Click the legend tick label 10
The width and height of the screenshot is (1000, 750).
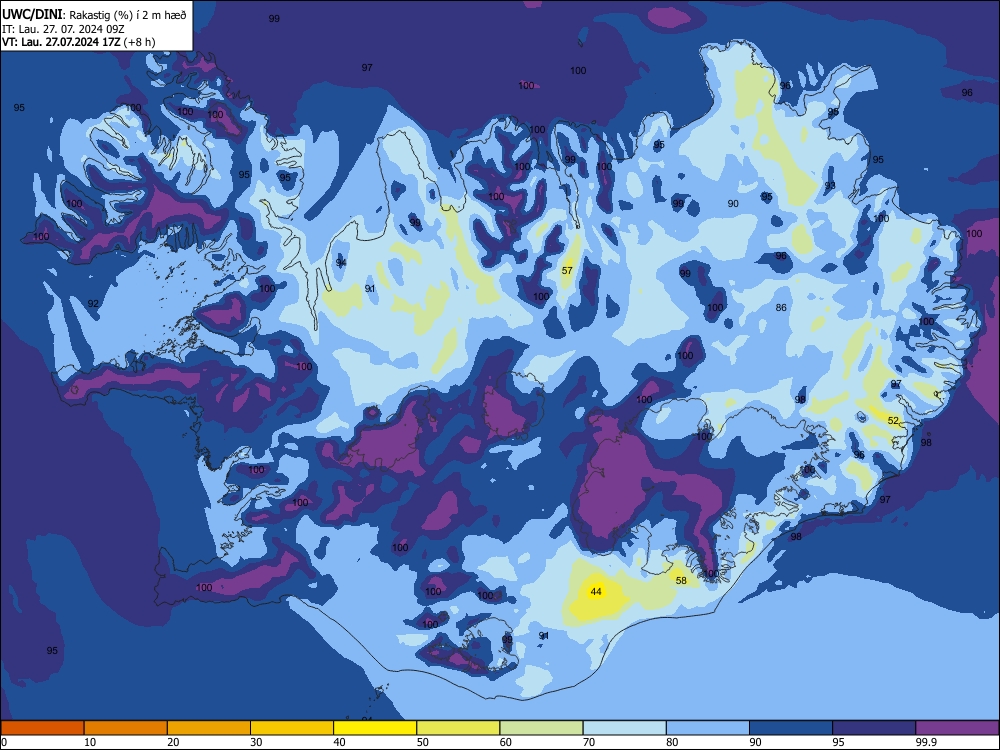(90, 742)
